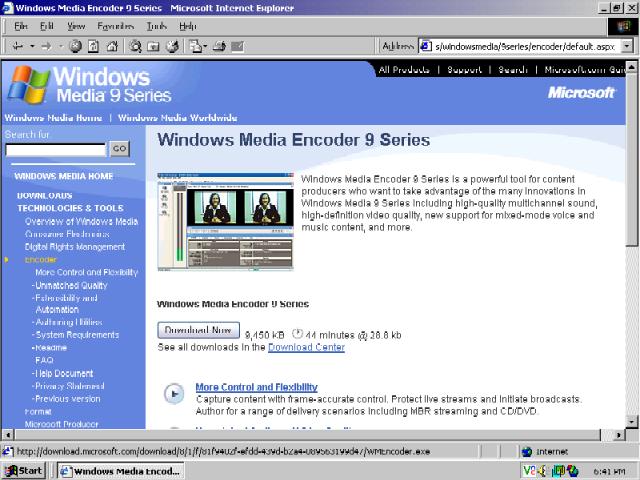Screen dimensions: 640x480
Task: Open the Readme sidebar link
Action: click(51, 348)
